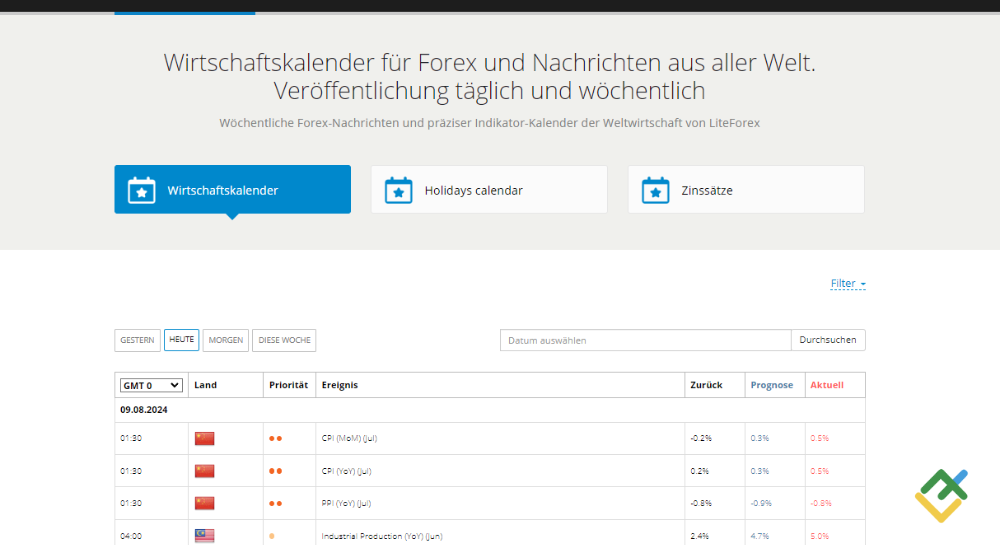Focus the Datum auswählen input field
Screen dimensions: 1000x545
(x=645, y=340)
